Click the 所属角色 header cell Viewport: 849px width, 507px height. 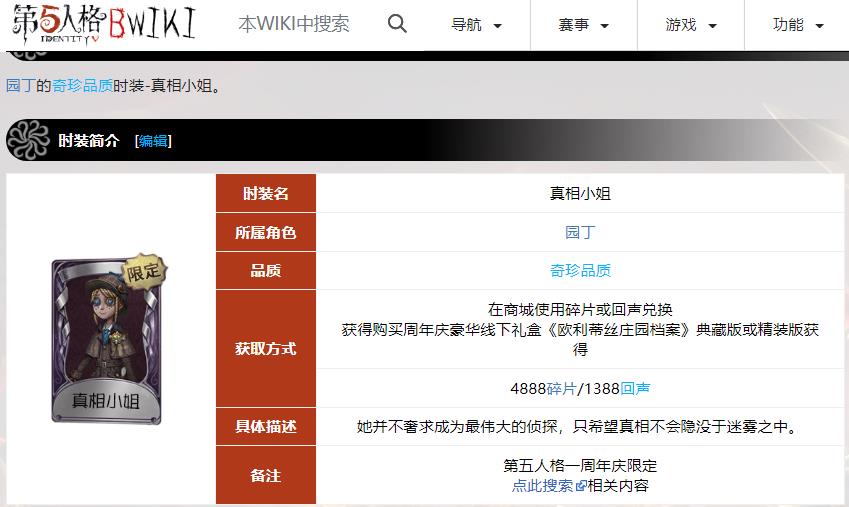tap(266, 232)
